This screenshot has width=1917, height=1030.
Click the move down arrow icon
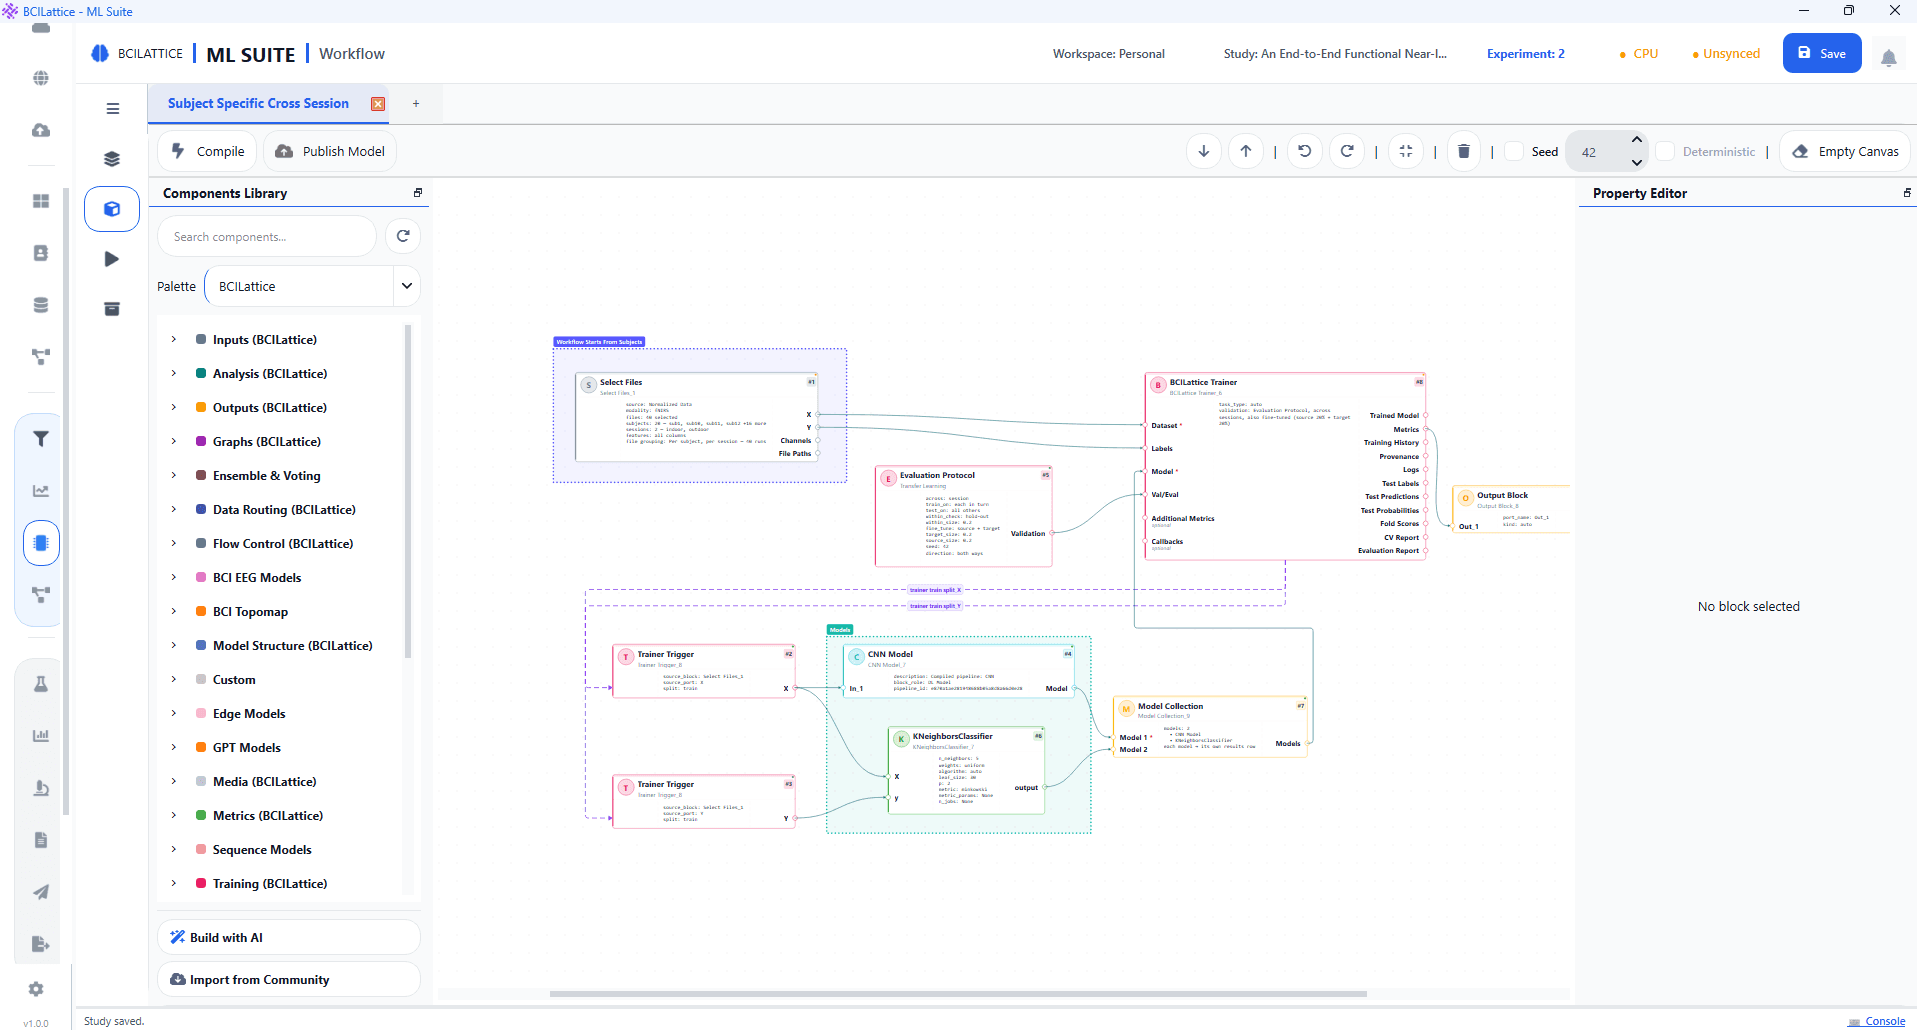[x=1204, y=151]
